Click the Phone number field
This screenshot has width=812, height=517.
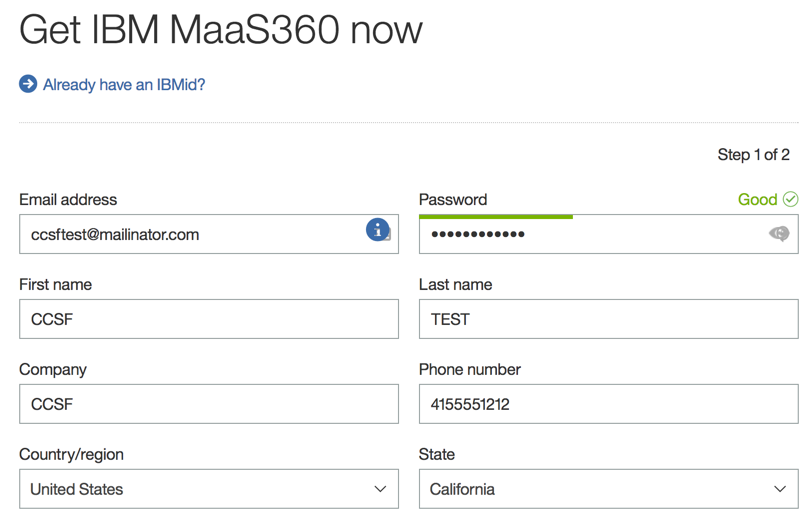[608, 405]
